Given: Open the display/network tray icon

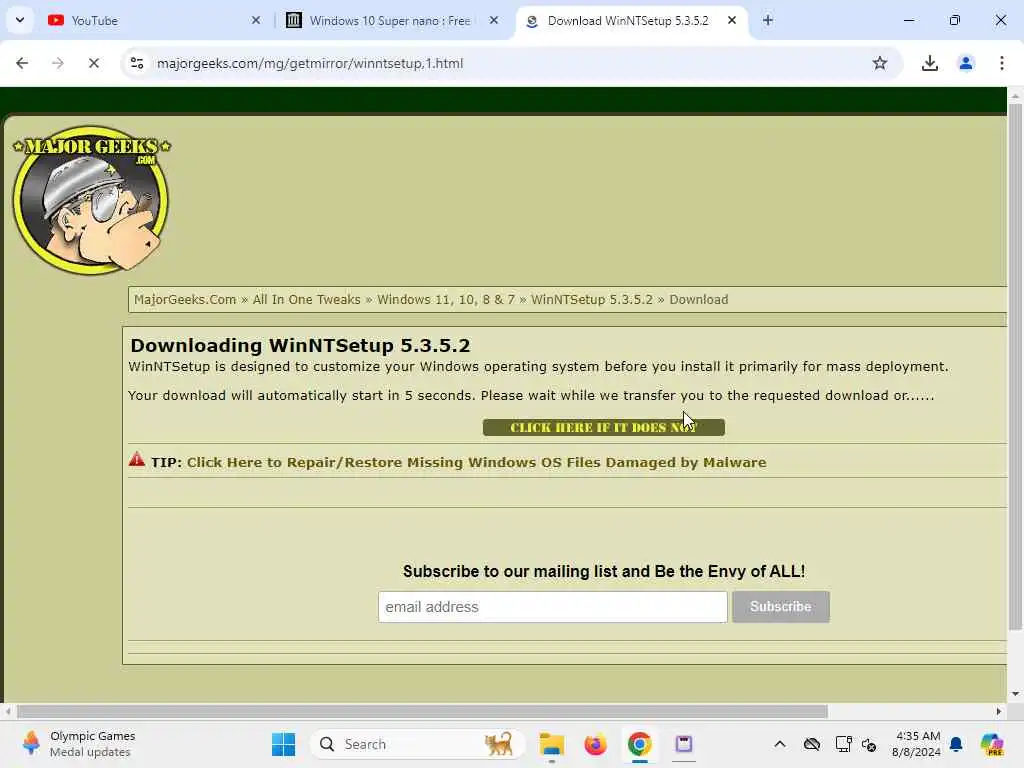Looking at the screenshot, I should 843,744.
